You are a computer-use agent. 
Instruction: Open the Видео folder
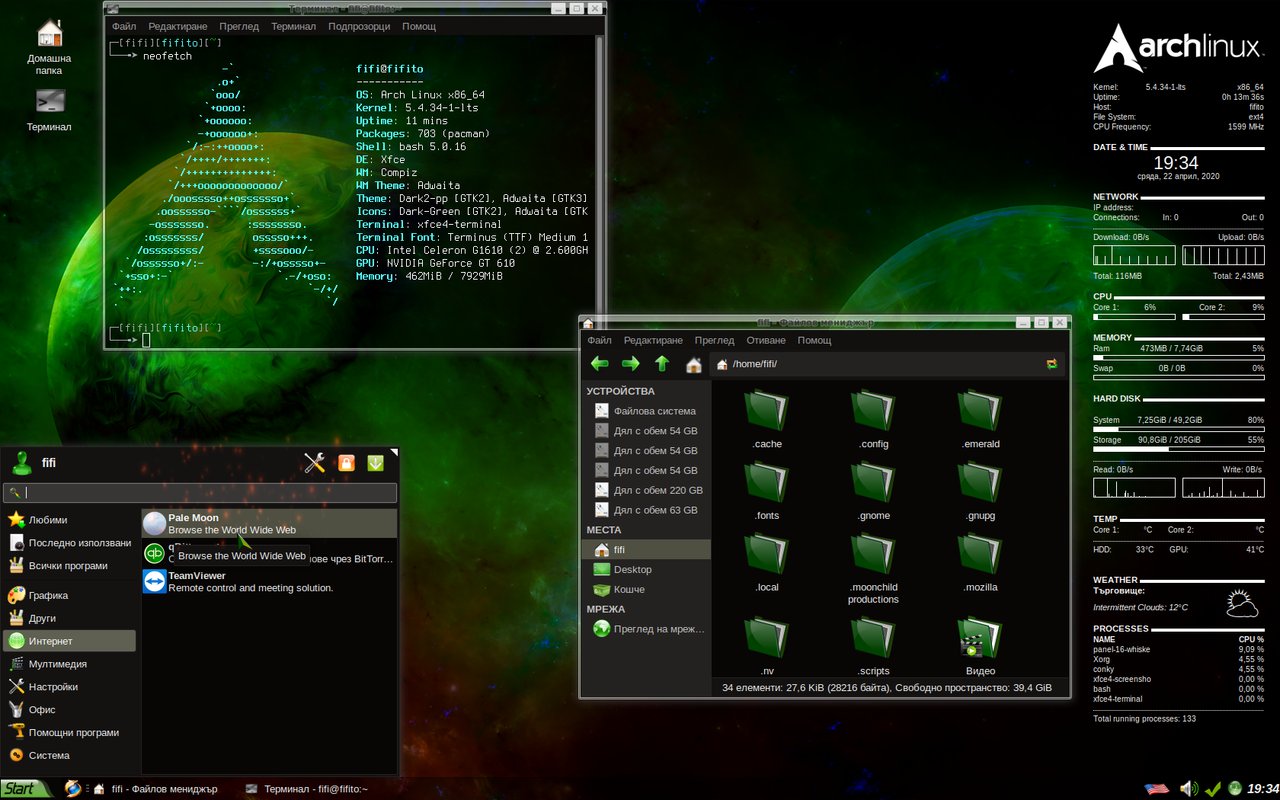[x=980, y=647]
